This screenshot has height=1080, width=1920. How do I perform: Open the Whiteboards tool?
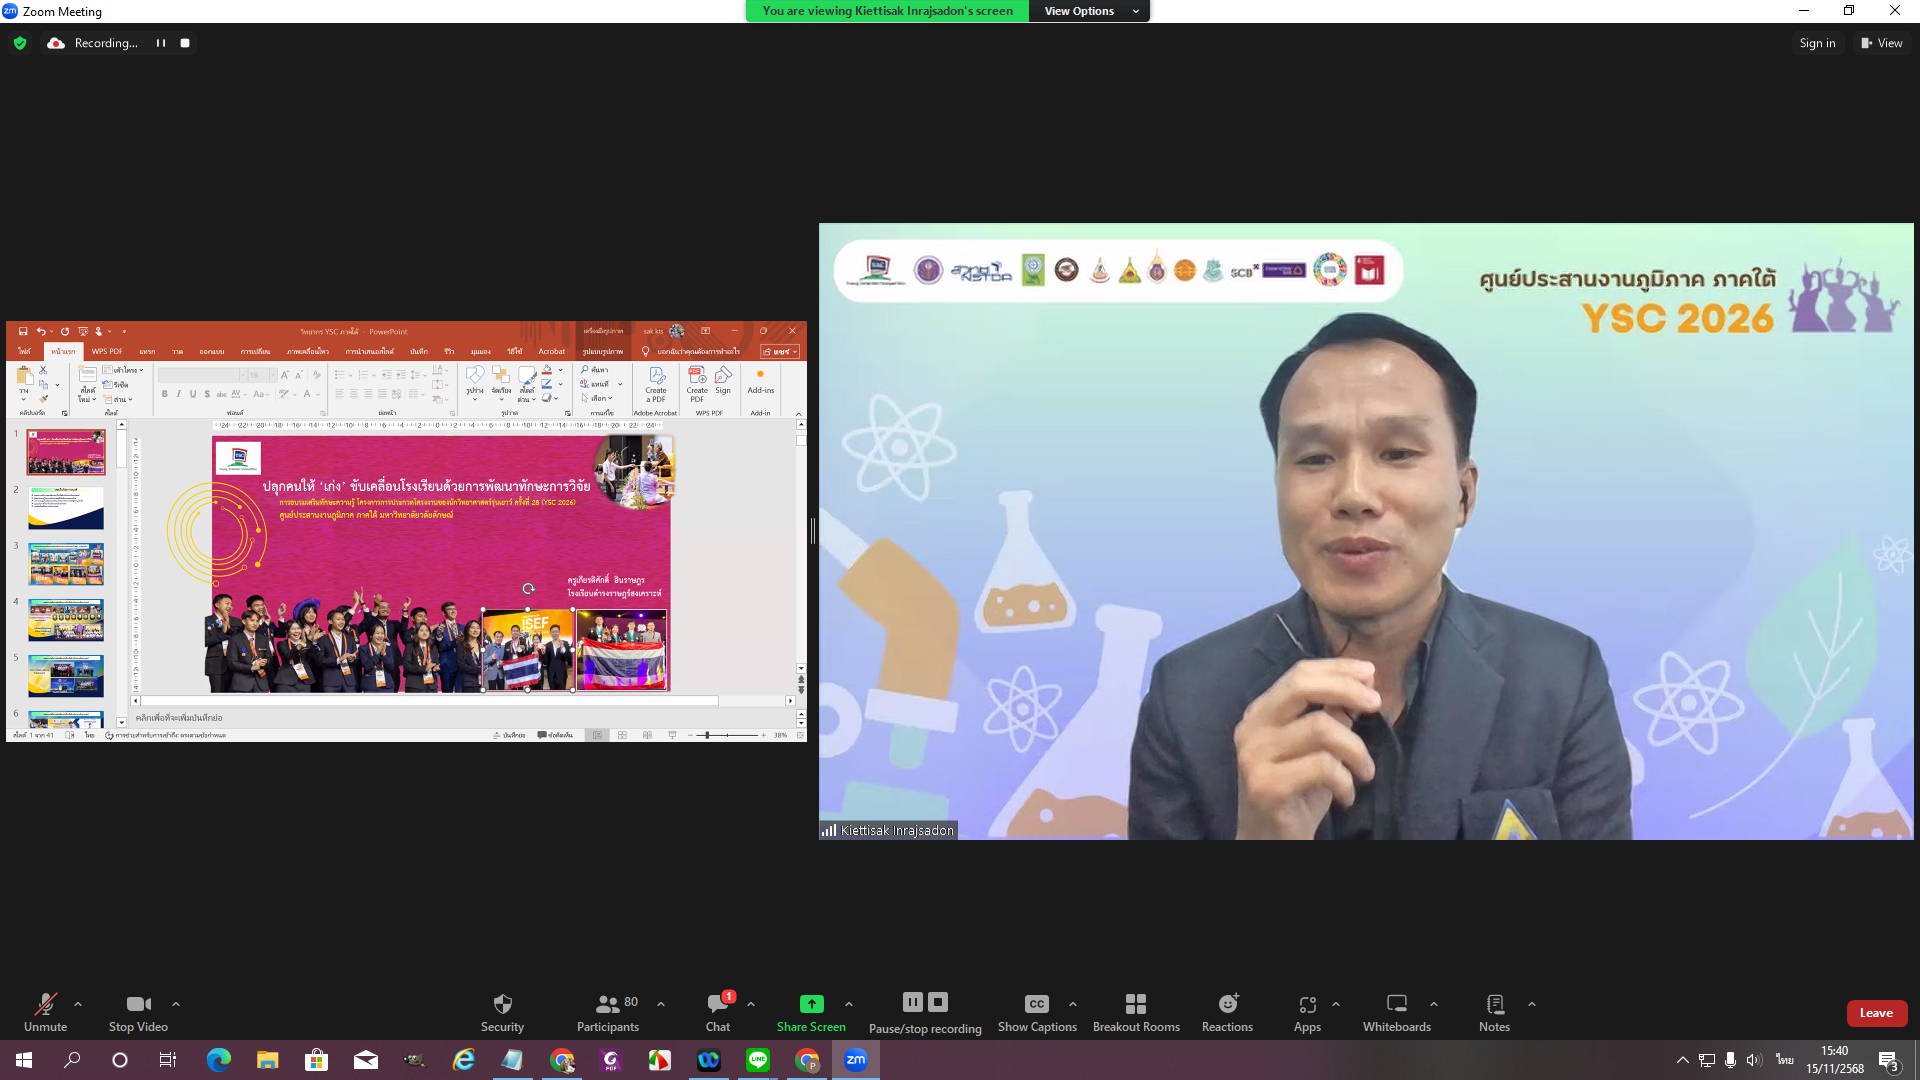pos(1396,1004)
